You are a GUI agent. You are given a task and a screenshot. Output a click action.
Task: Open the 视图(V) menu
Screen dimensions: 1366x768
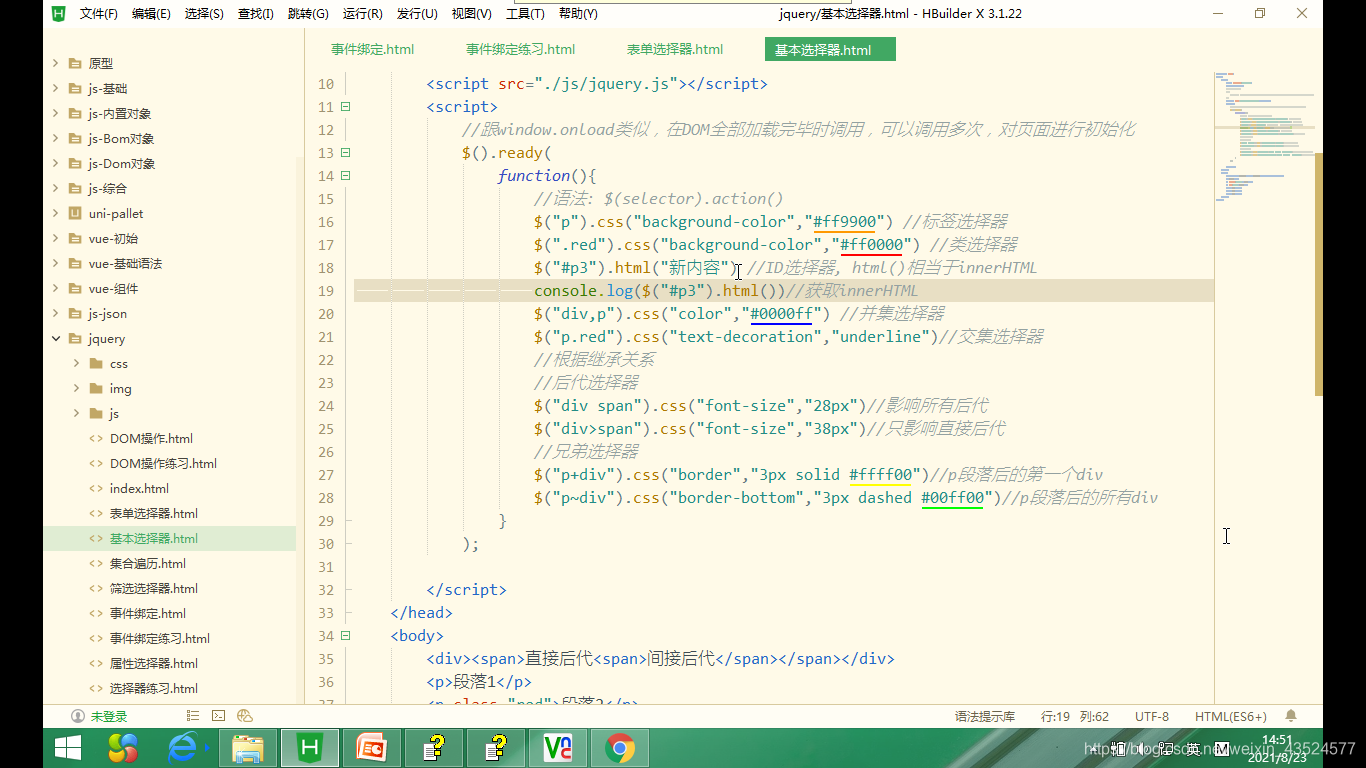pyautogui.click(x=471, y=14)
